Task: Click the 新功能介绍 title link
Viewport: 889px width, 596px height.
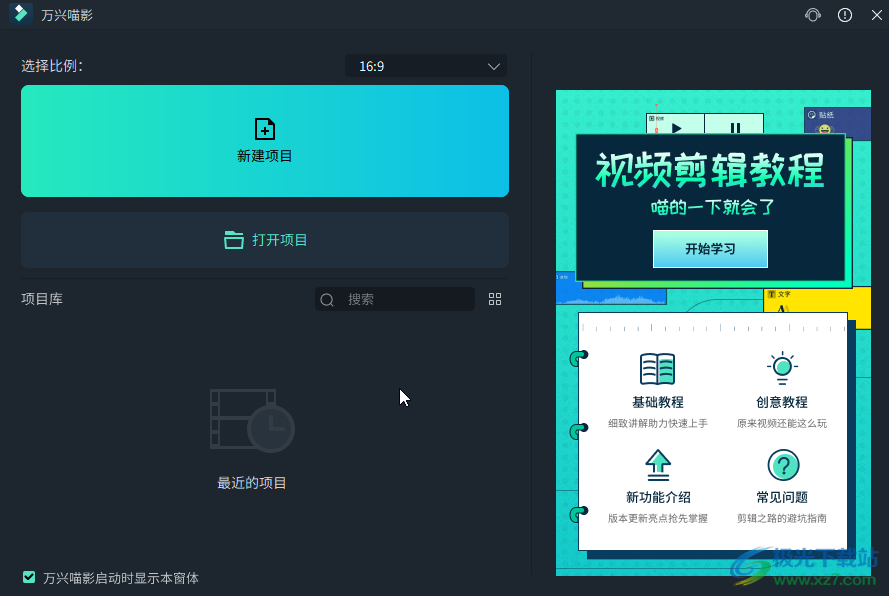Action: pos(658,497)
